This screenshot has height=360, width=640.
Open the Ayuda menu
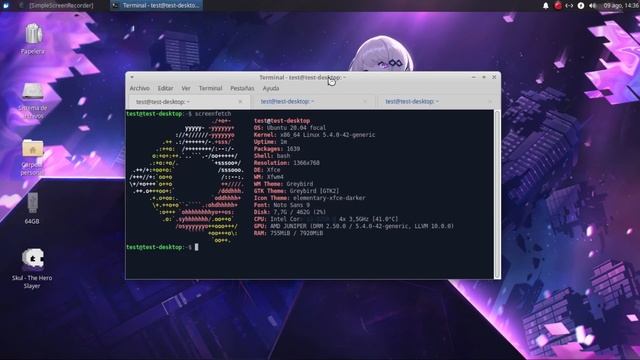click(x=271, y=88)
